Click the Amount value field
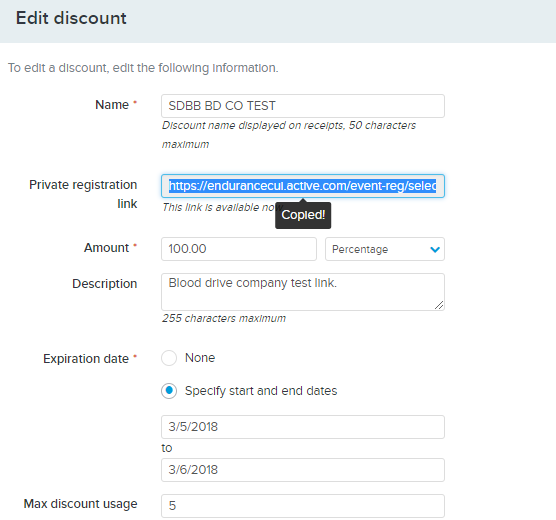 pos(239,249)
